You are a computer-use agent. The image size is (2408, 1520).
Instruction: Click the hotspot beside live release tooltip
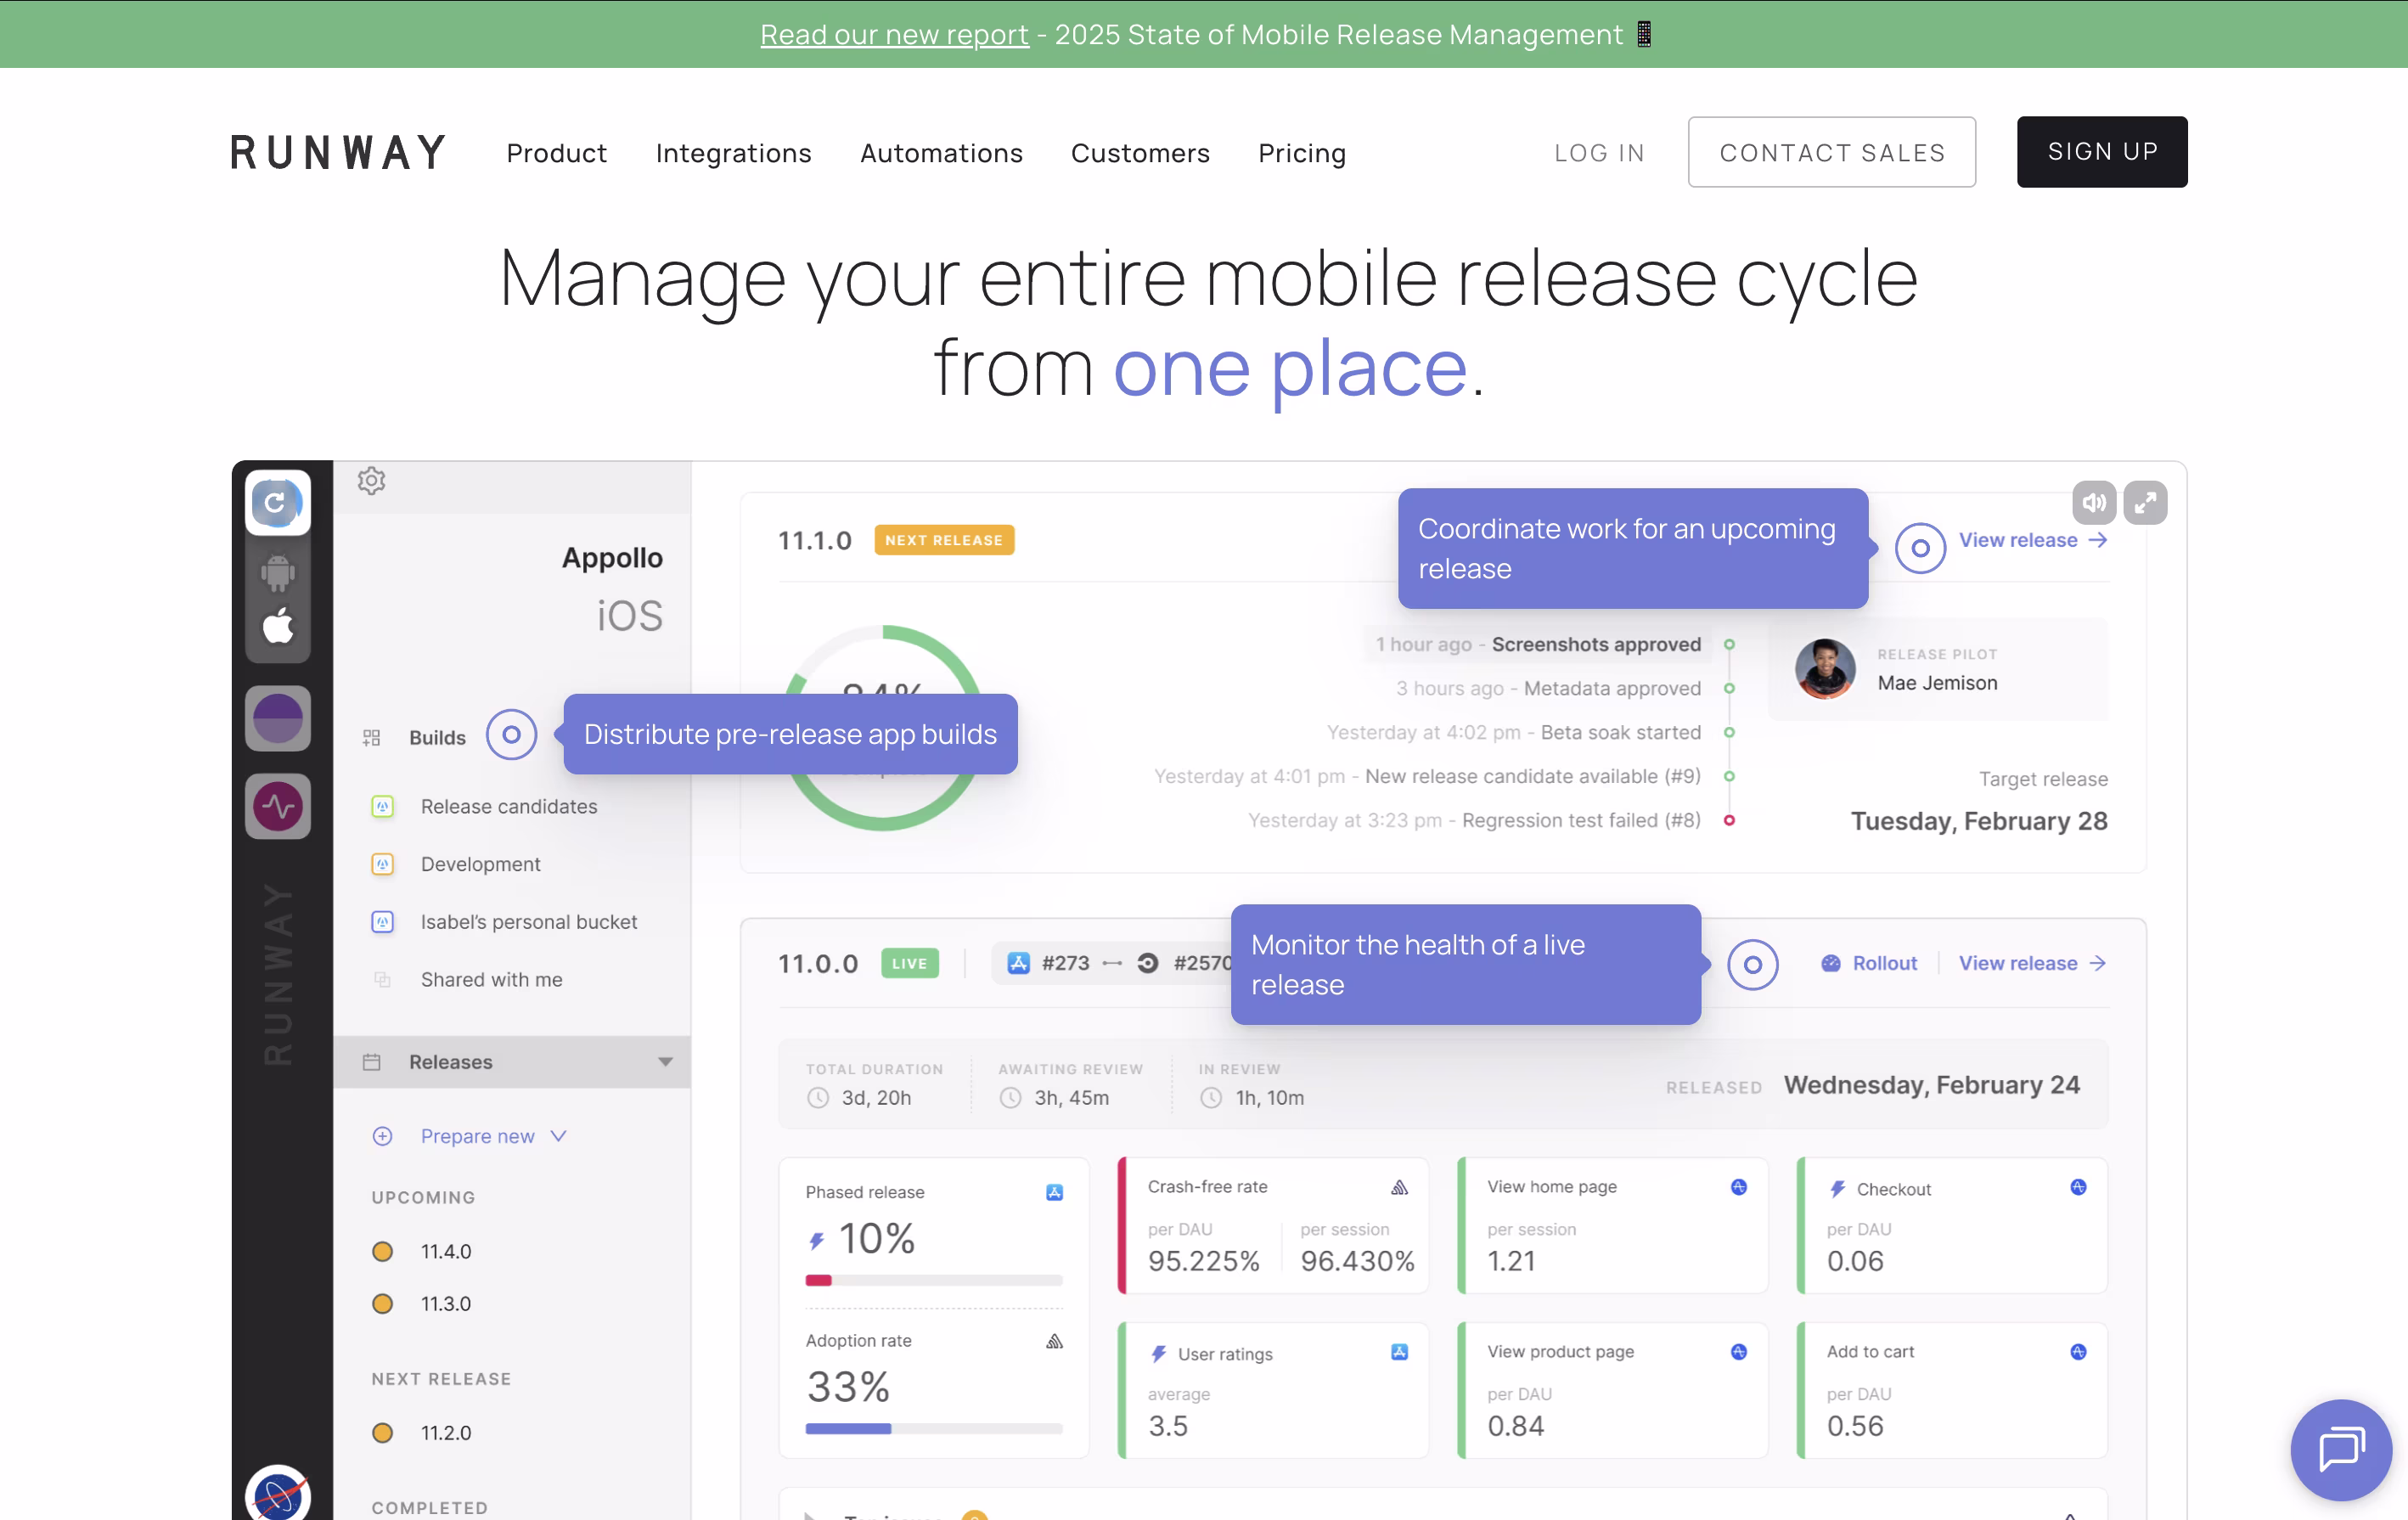click(1752, 965)
